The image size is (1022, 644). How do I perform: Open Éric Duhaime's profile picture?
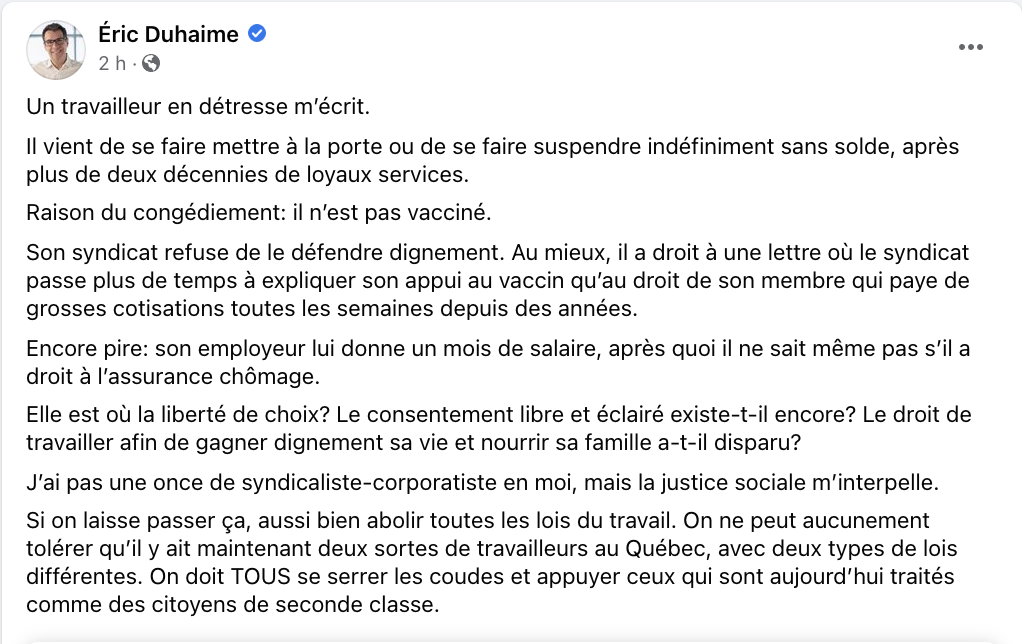55,50
